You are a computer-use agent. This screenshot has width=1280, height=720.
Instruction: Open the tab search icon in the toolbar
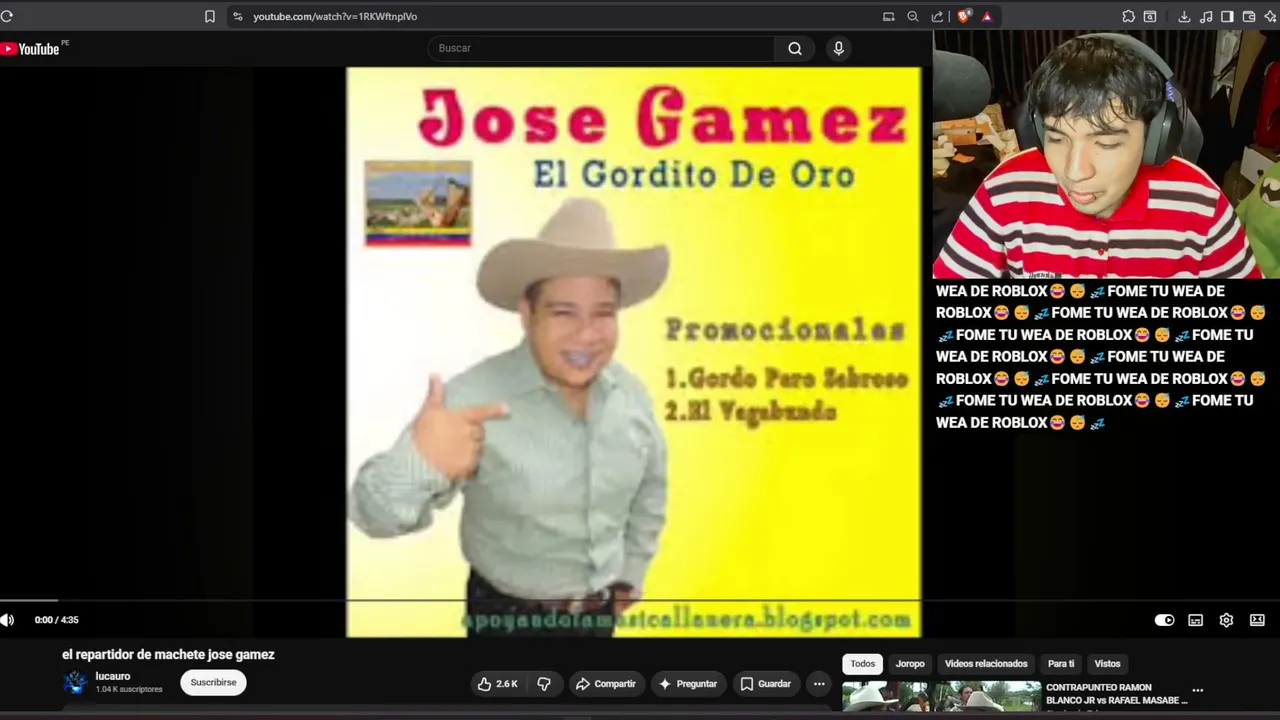(1150, 16)
